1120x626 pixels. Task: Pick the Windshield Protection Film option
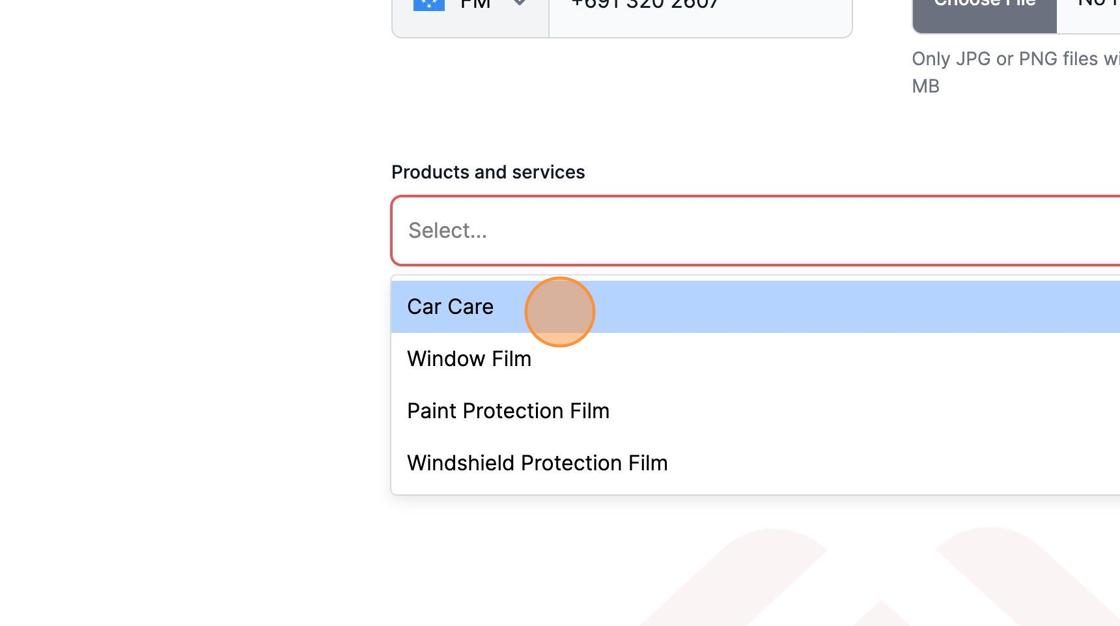click(756, 463)
